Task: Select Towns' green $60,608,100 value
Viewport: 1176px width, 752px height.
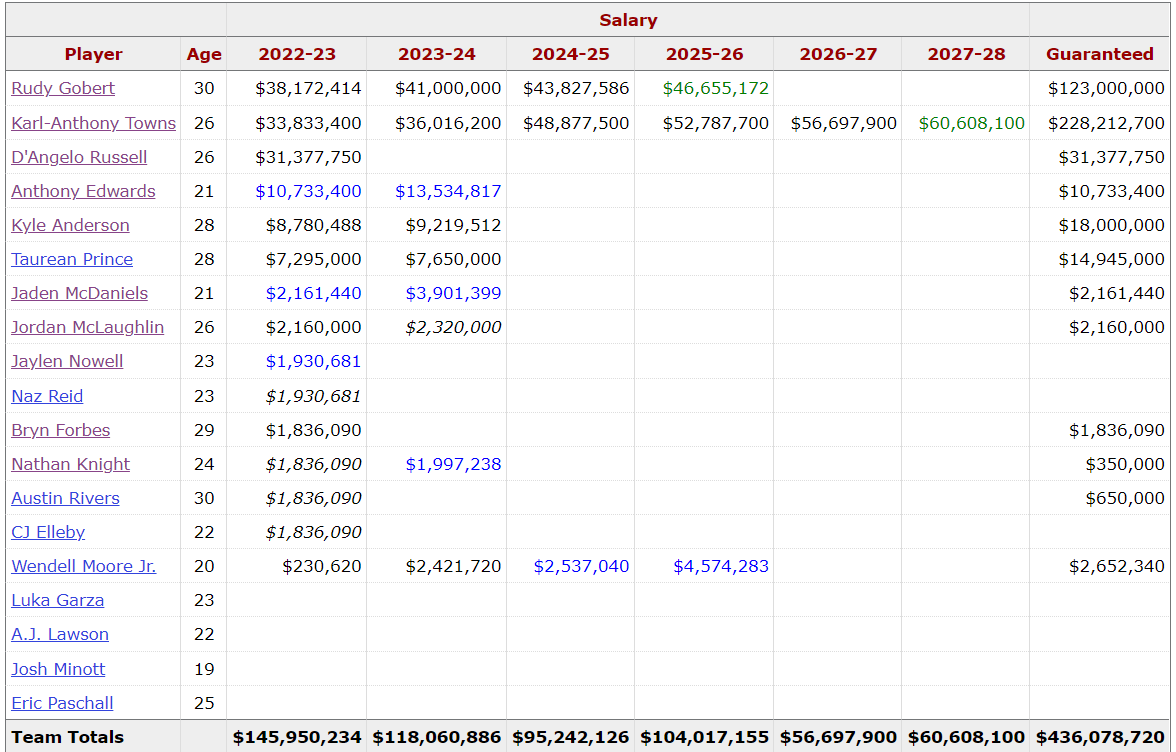Action: coord(971,123)
